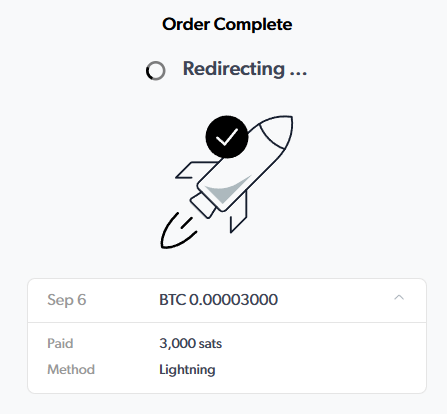Click the rocket's left fin

195,170
